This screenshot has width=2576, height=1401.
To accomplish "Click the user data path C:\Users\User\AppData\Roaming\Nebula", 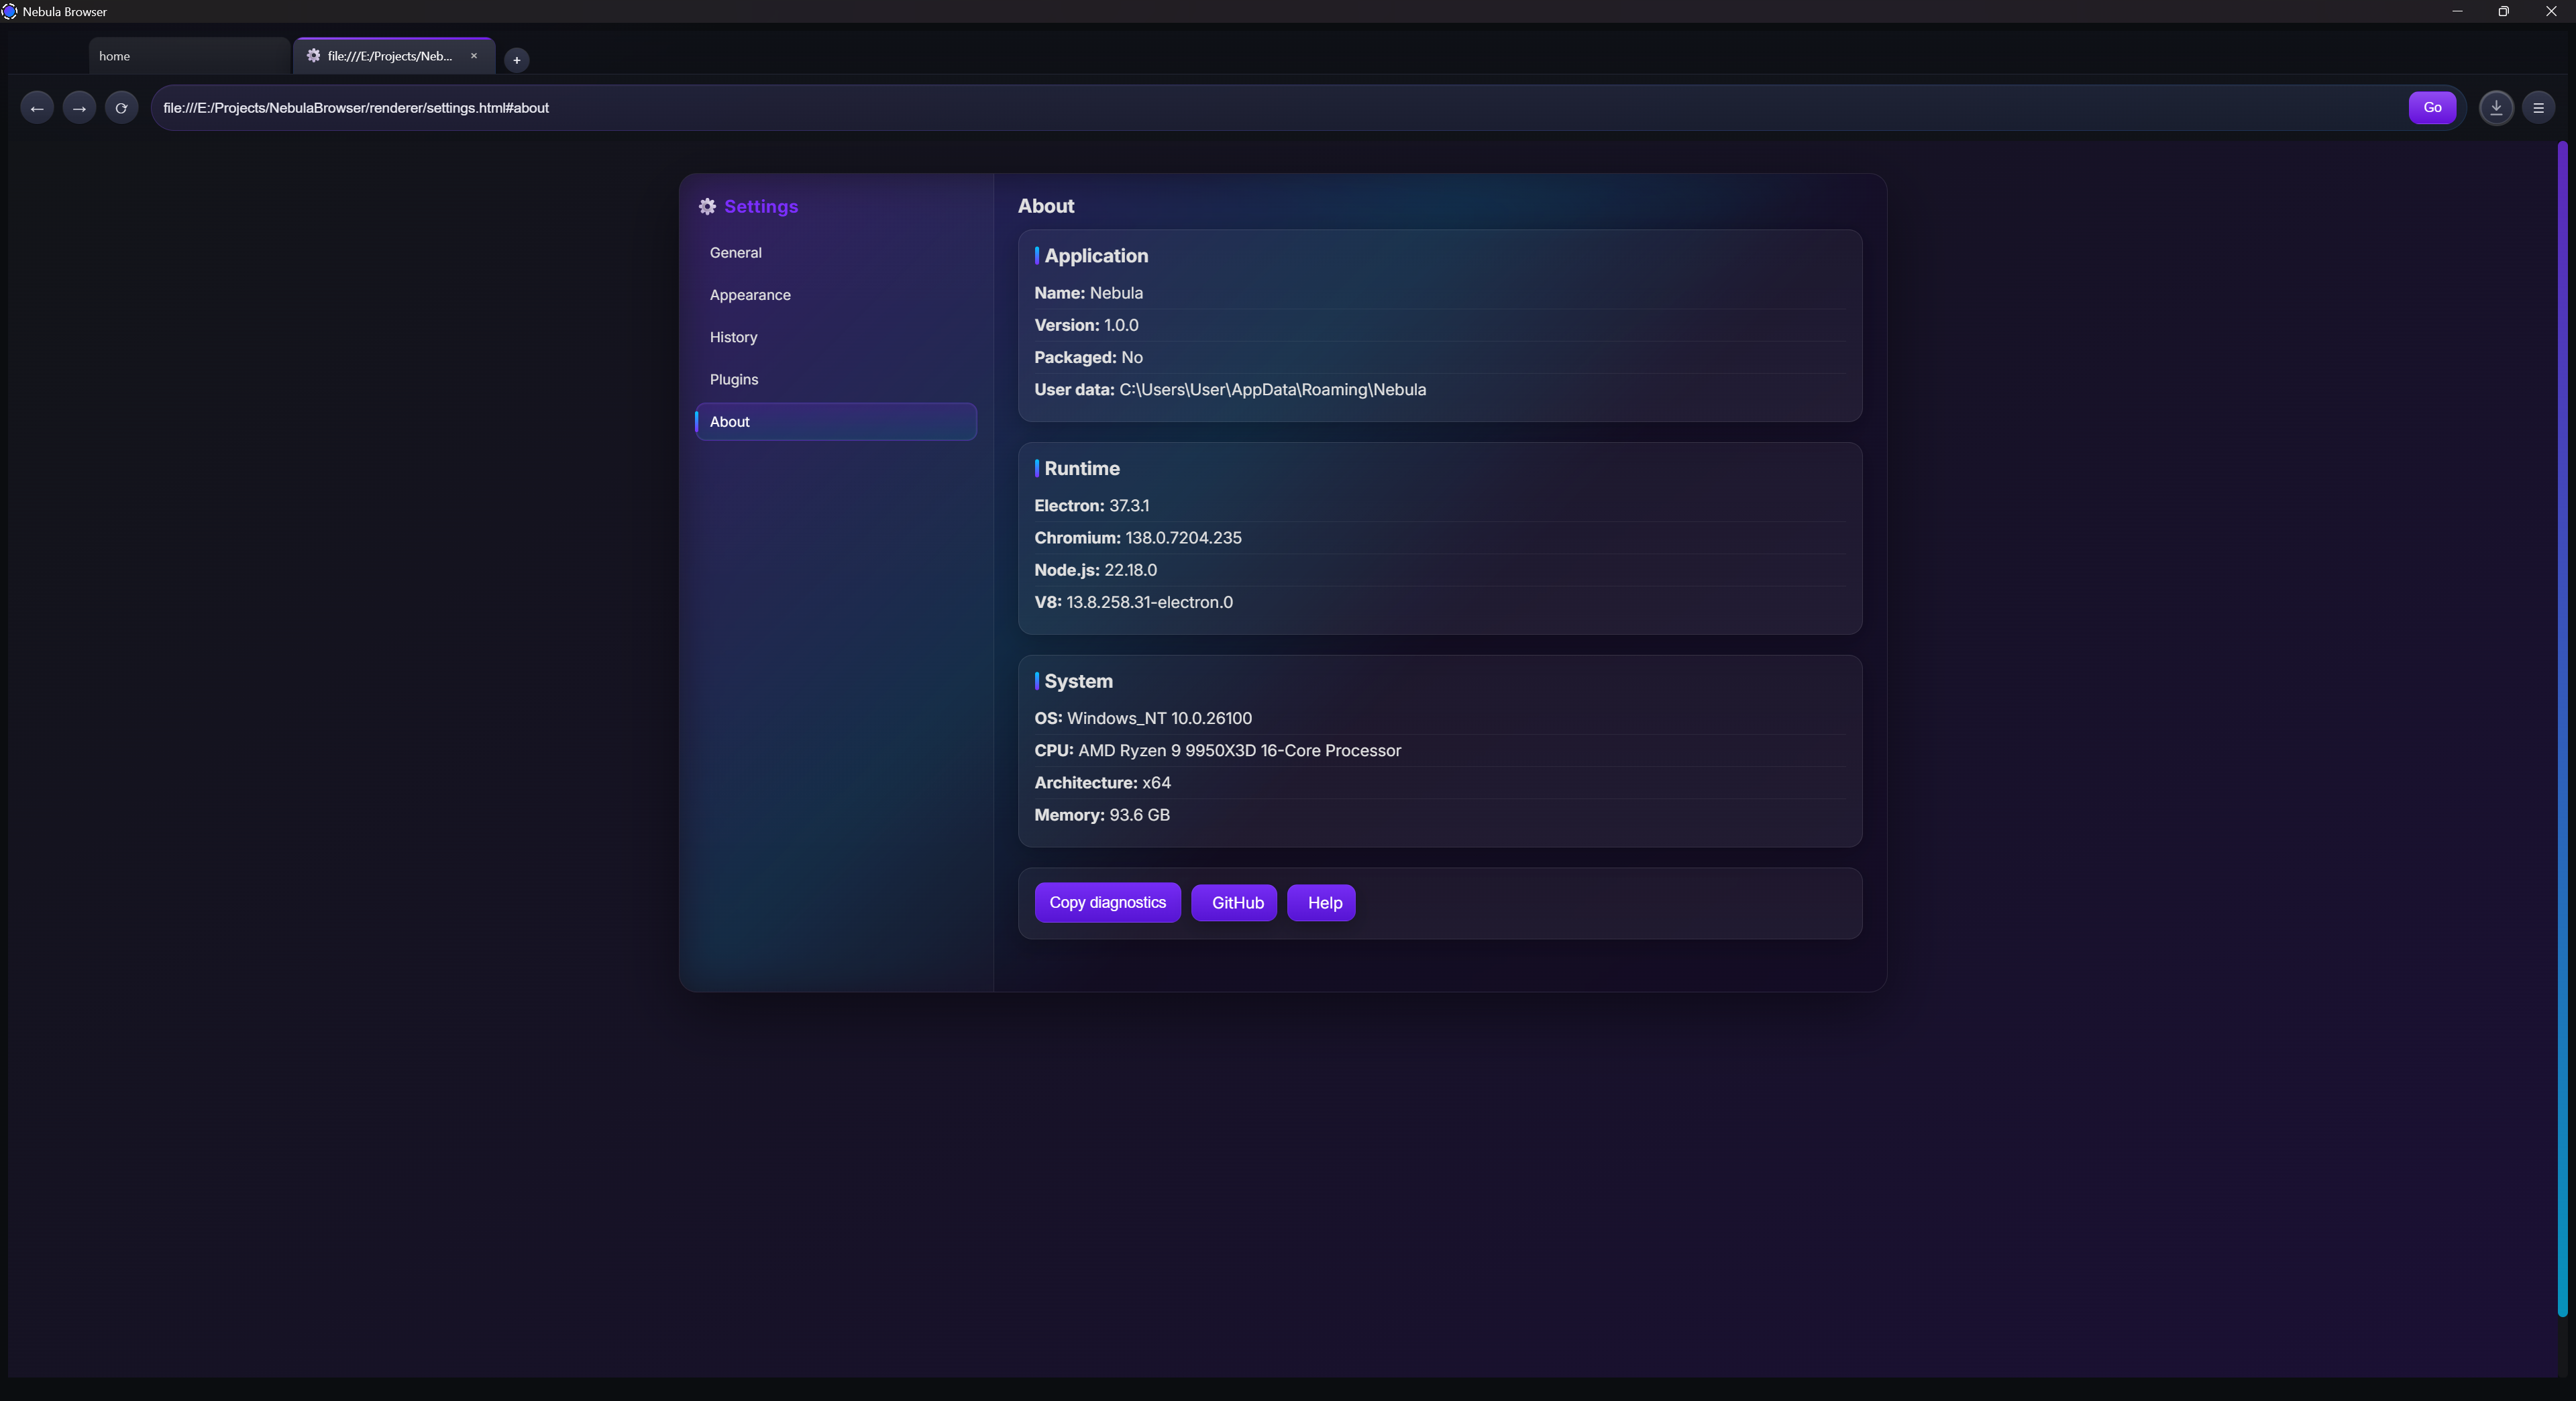I will (1272, 390).
